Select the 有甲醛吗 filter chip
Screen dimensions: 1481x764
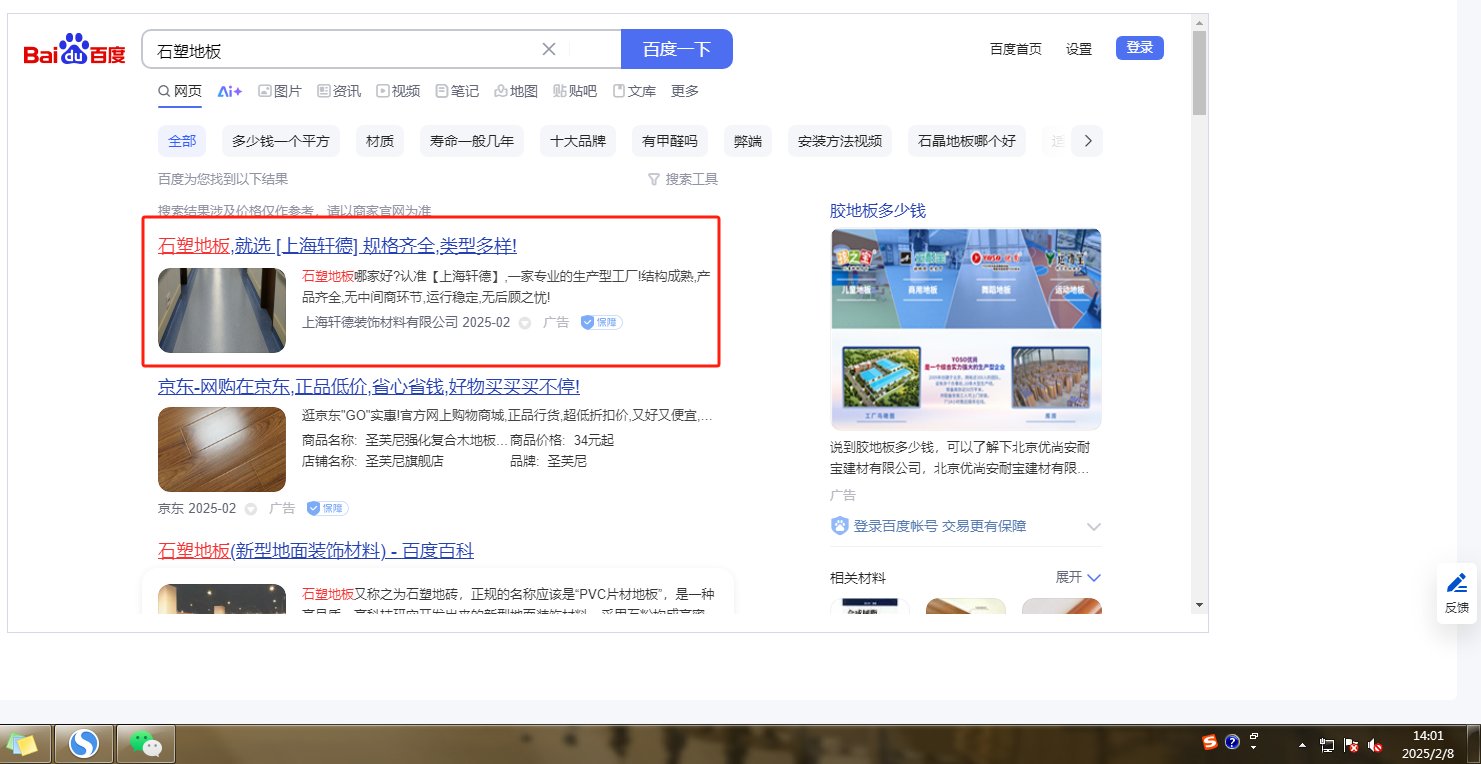pyautogui.click(x=670, y=141)
